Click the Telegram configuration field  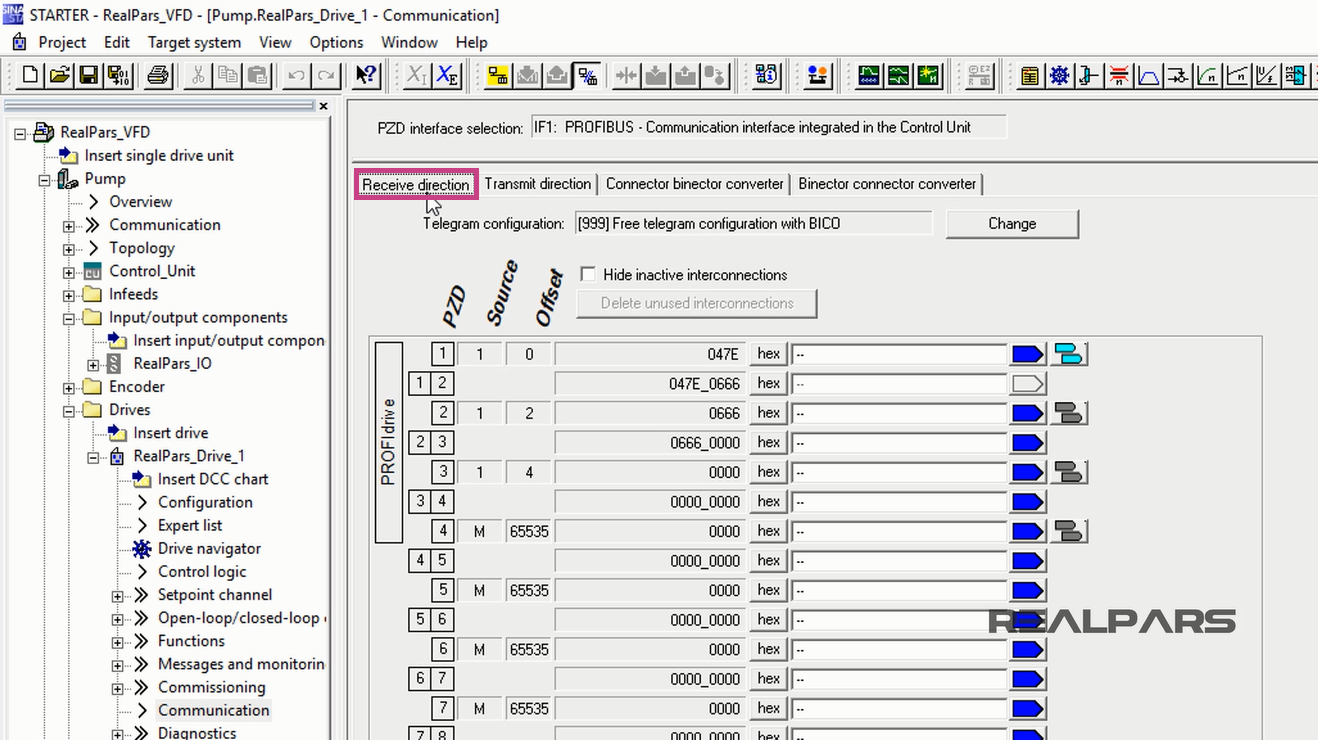click(x=753, y=223)
